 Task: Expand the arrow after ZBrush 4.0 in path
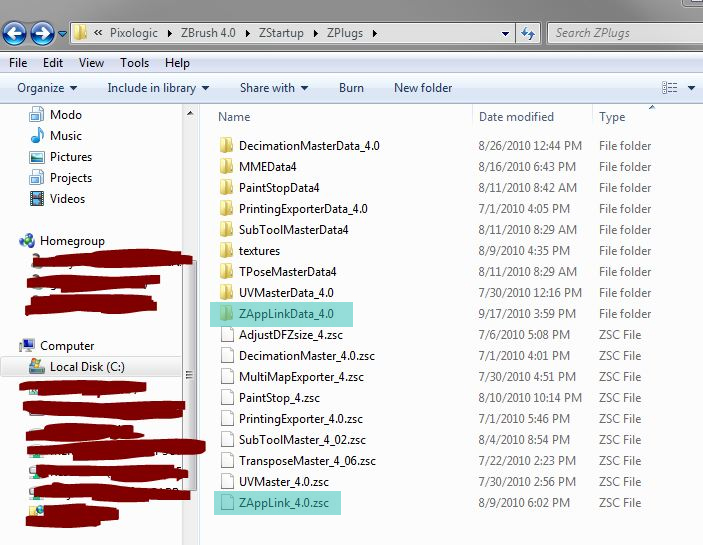coord(247,34)
